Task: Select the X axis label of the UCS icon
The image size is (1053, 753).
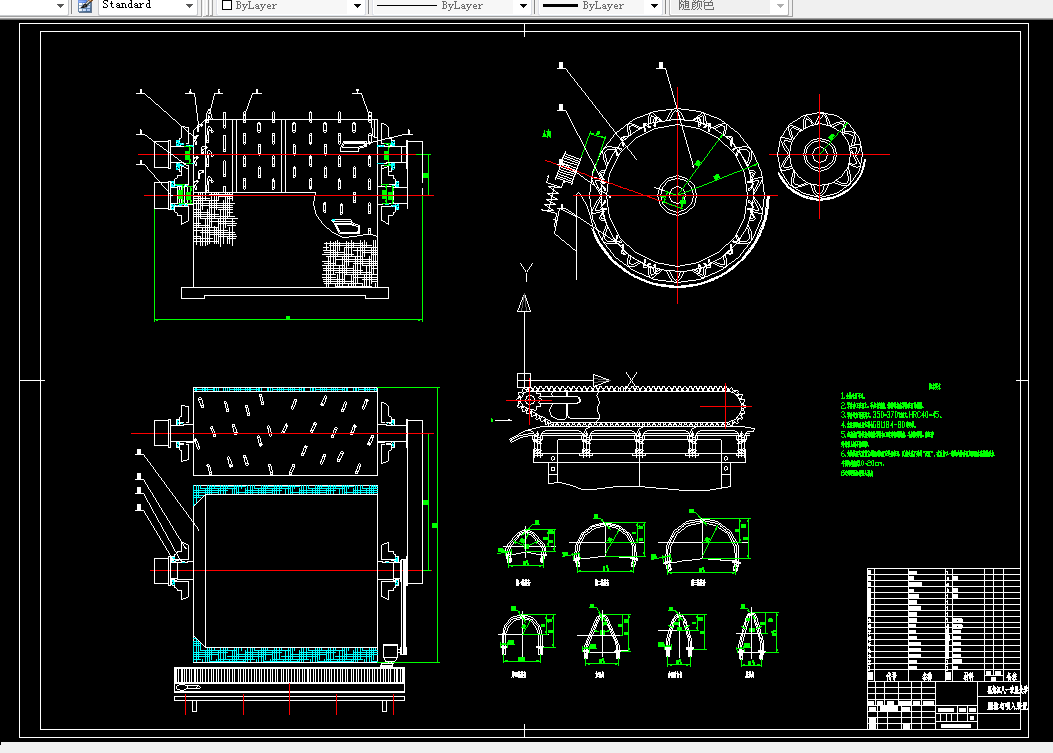Action: click(x=631, y=380)
